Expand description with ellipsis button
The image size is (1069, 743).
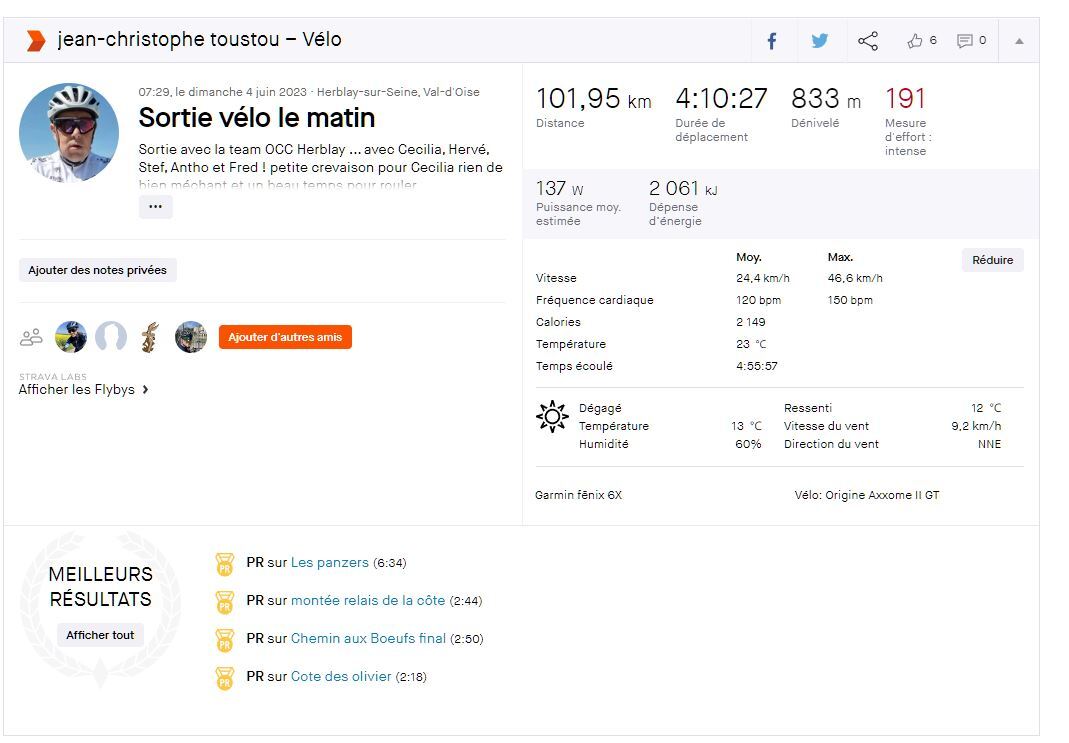tap(155, 207)
